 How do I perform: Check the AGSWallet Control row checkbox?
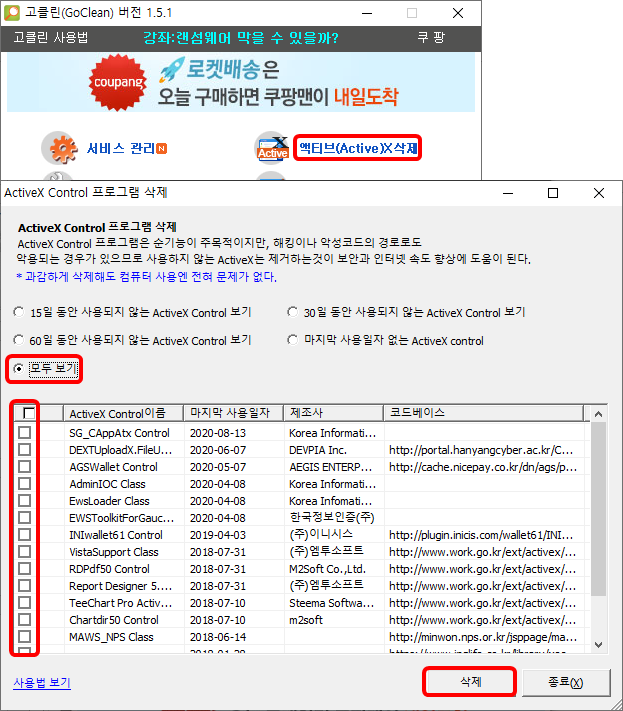(24, 467)
